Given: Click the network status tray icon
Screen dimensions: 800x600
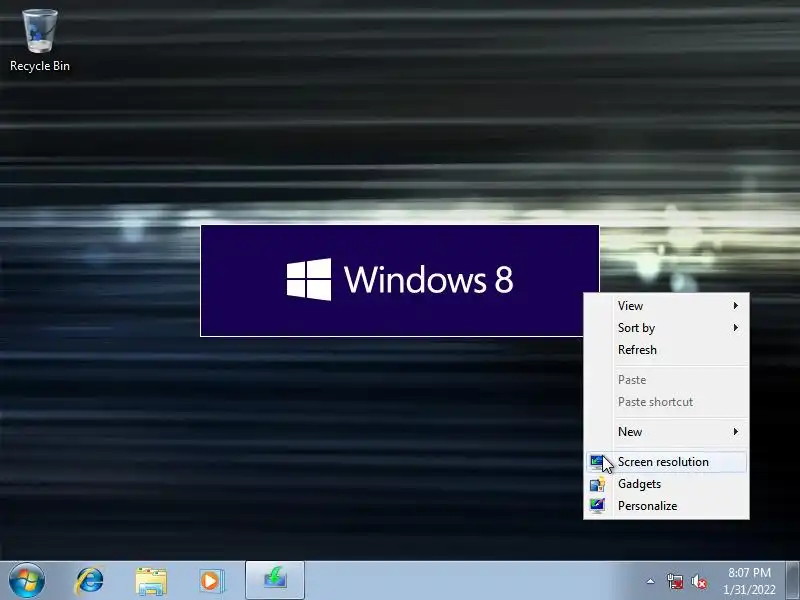Looking at the screenshot, I should point(675,581).
